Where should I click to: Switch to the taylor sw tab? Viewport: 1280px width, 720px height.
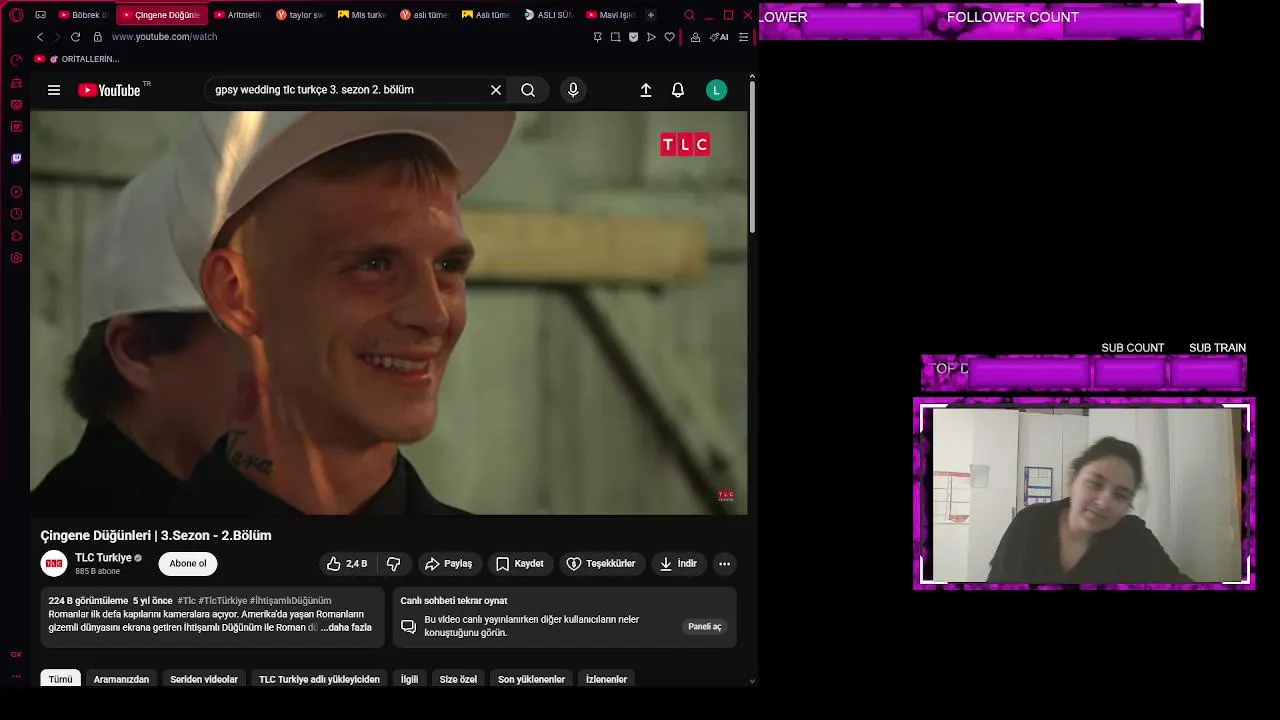click(299, 15)
